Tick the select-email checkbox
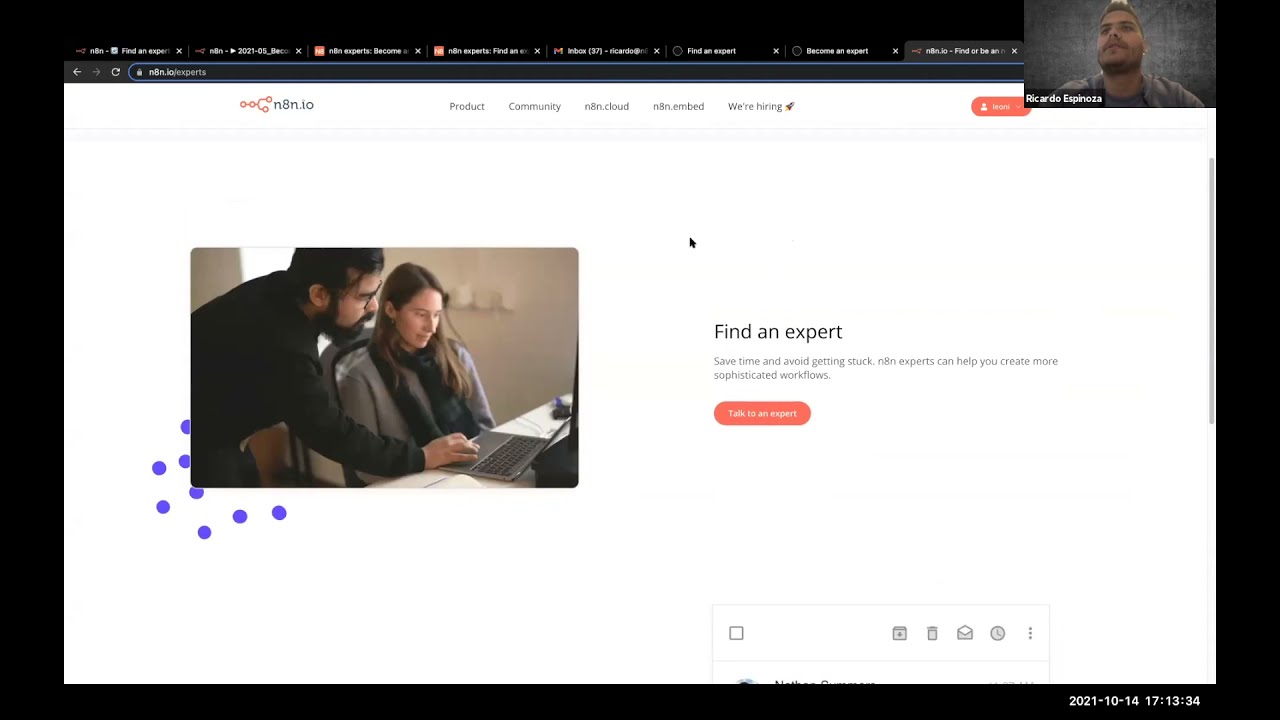Image resolution: width=1280 pixels, height=720 pixels. point(736,633)
